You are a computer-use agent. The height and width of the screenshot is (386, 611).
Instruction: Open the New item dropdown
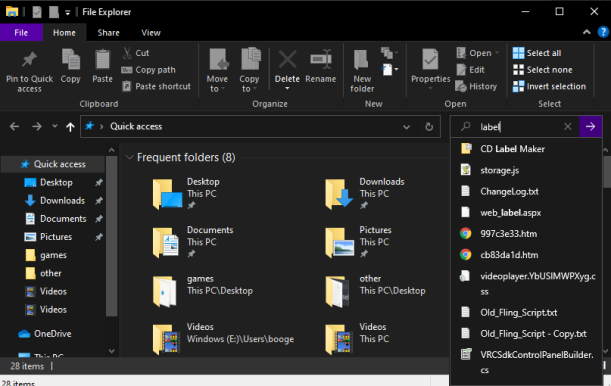pyautogui.click(x=390, y=70)
